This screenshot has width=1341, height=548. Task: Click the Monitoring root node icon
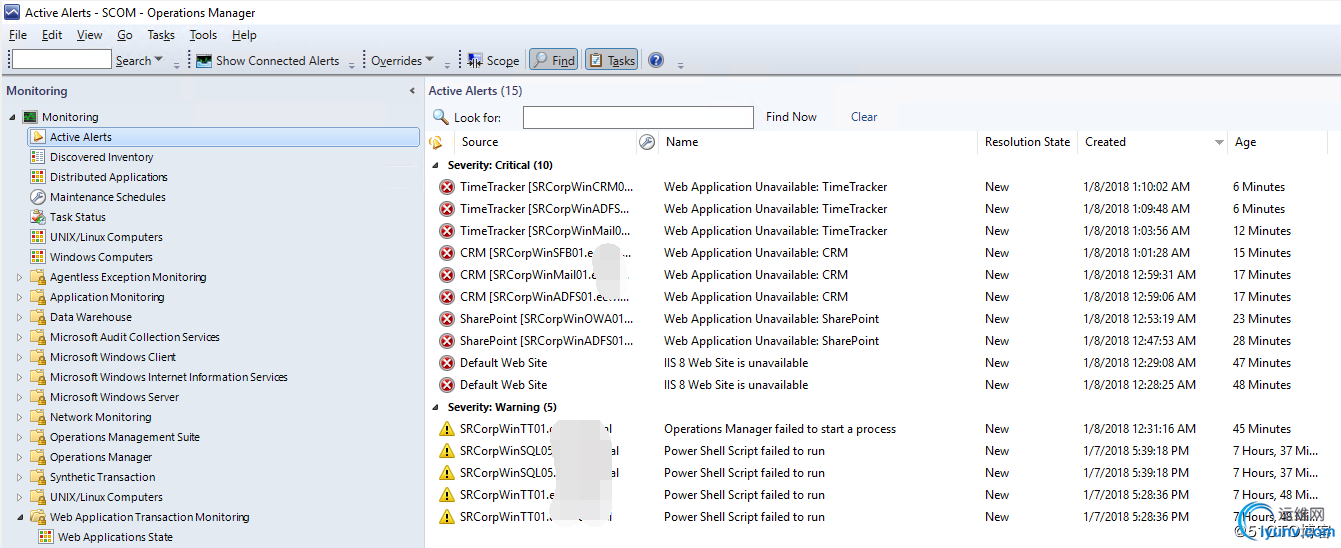[30, 117]
